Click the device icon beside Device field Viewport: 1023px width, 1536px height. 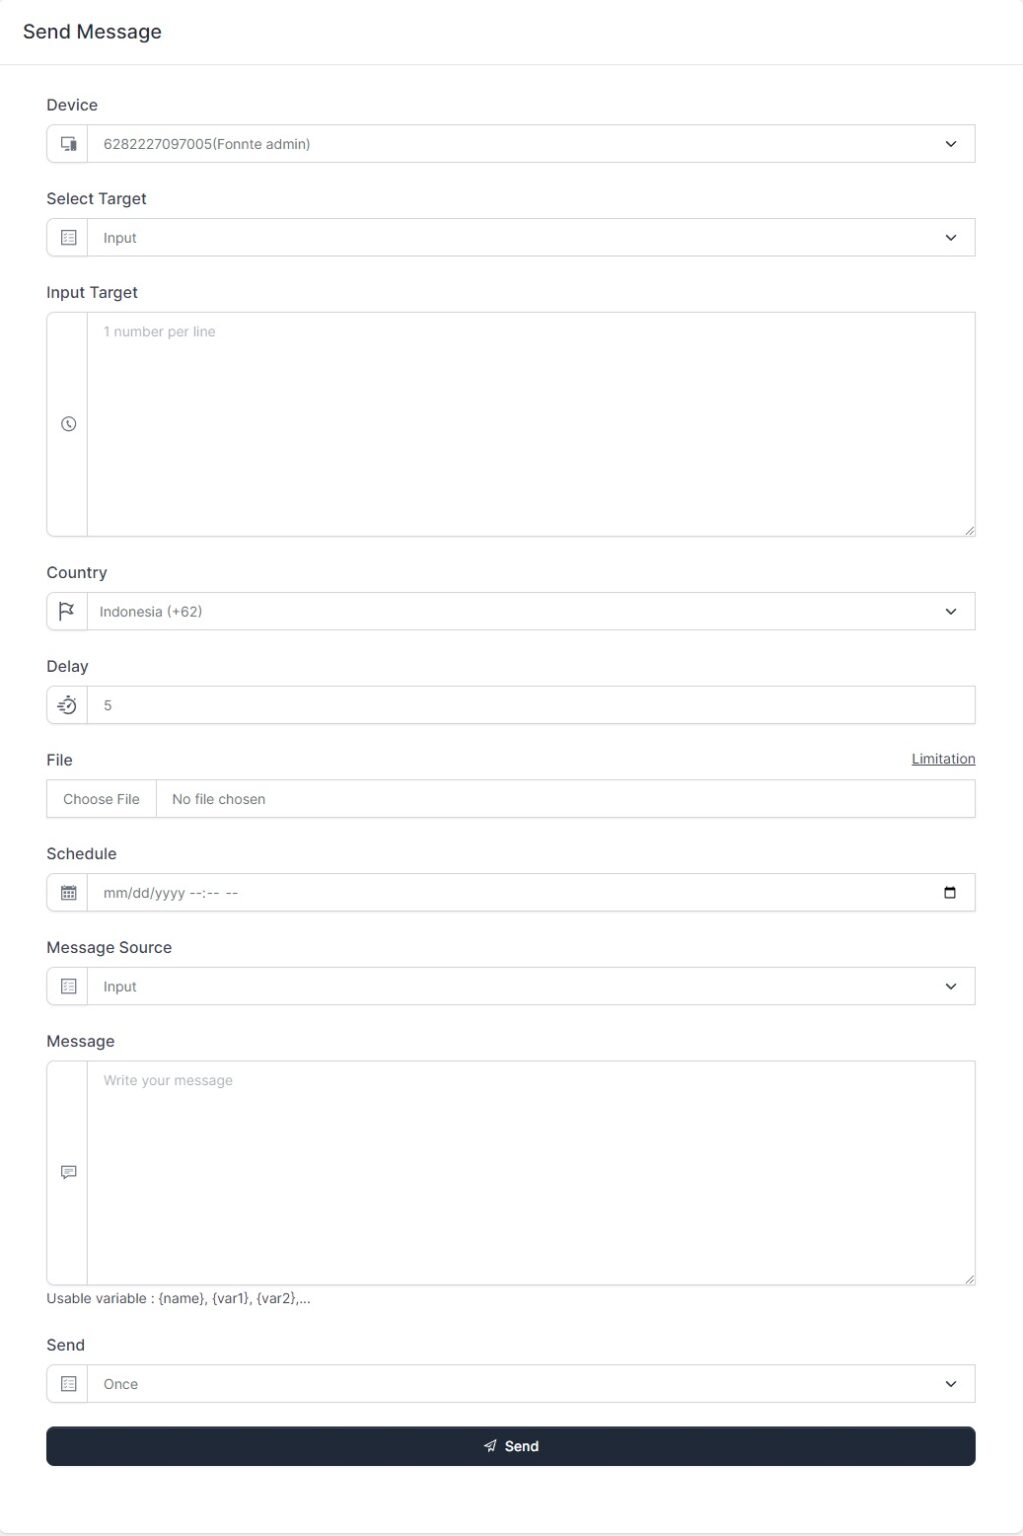(x=67, y=143)
